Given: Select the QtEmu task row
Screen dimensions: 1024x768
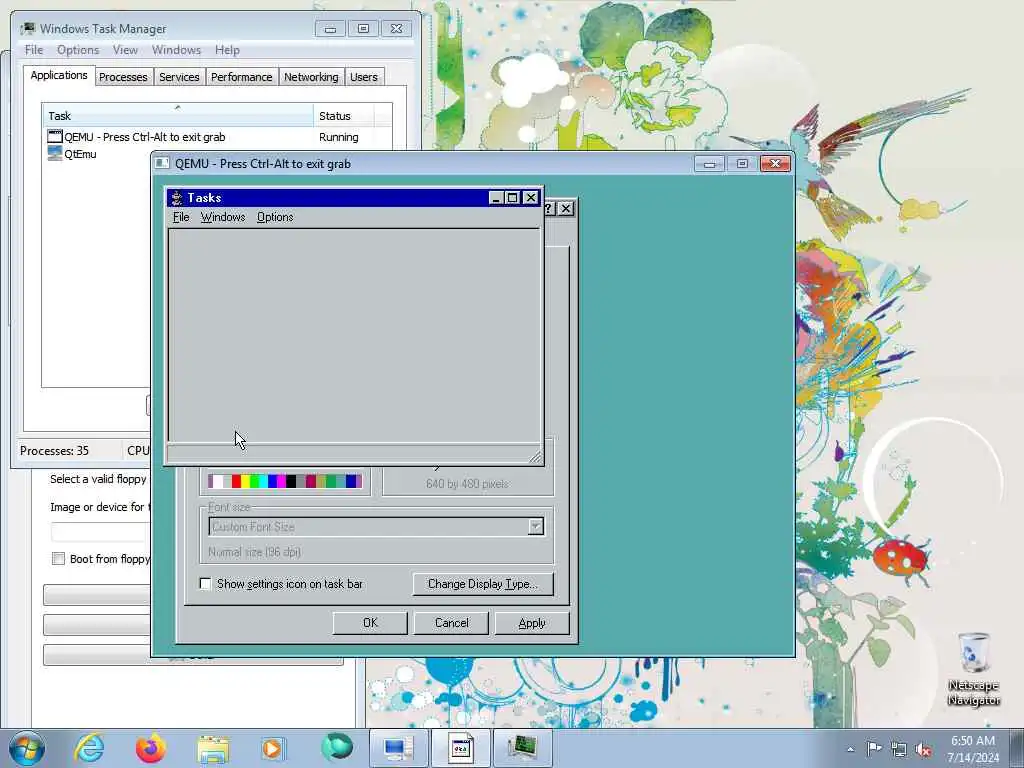Looking at the screenshot, I should (x=98, y=154).
